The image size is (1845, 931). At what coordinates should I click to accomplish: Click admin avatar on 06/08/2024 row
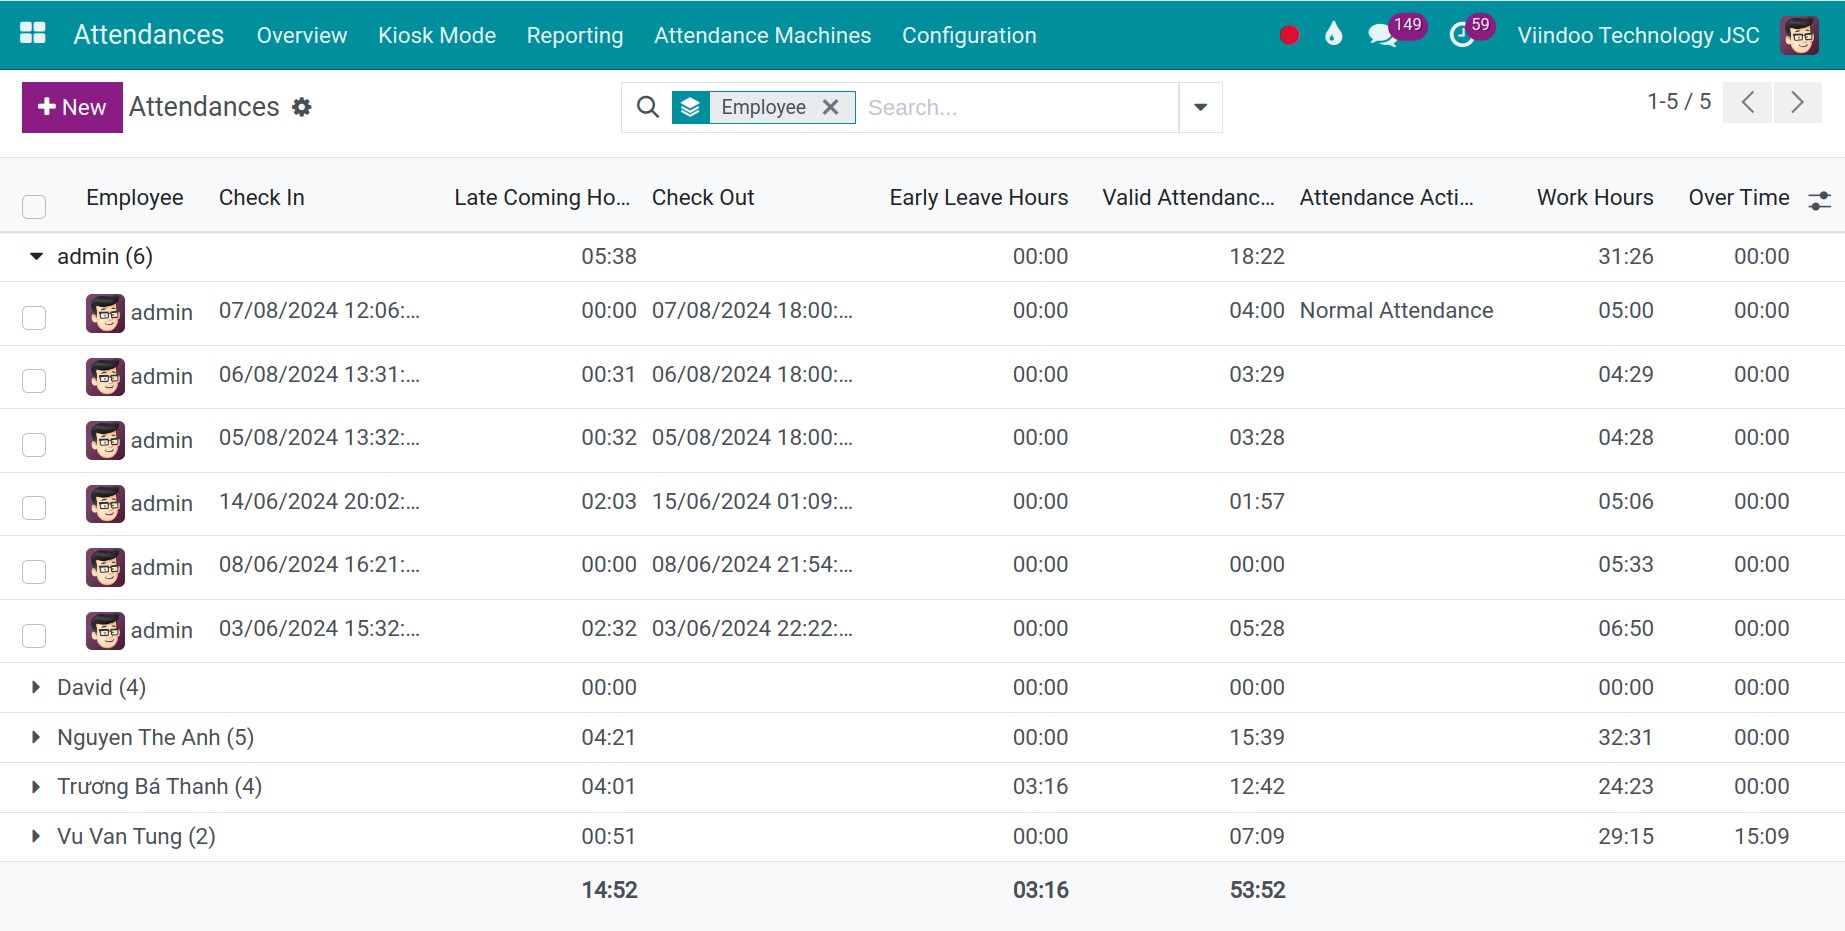105,377
